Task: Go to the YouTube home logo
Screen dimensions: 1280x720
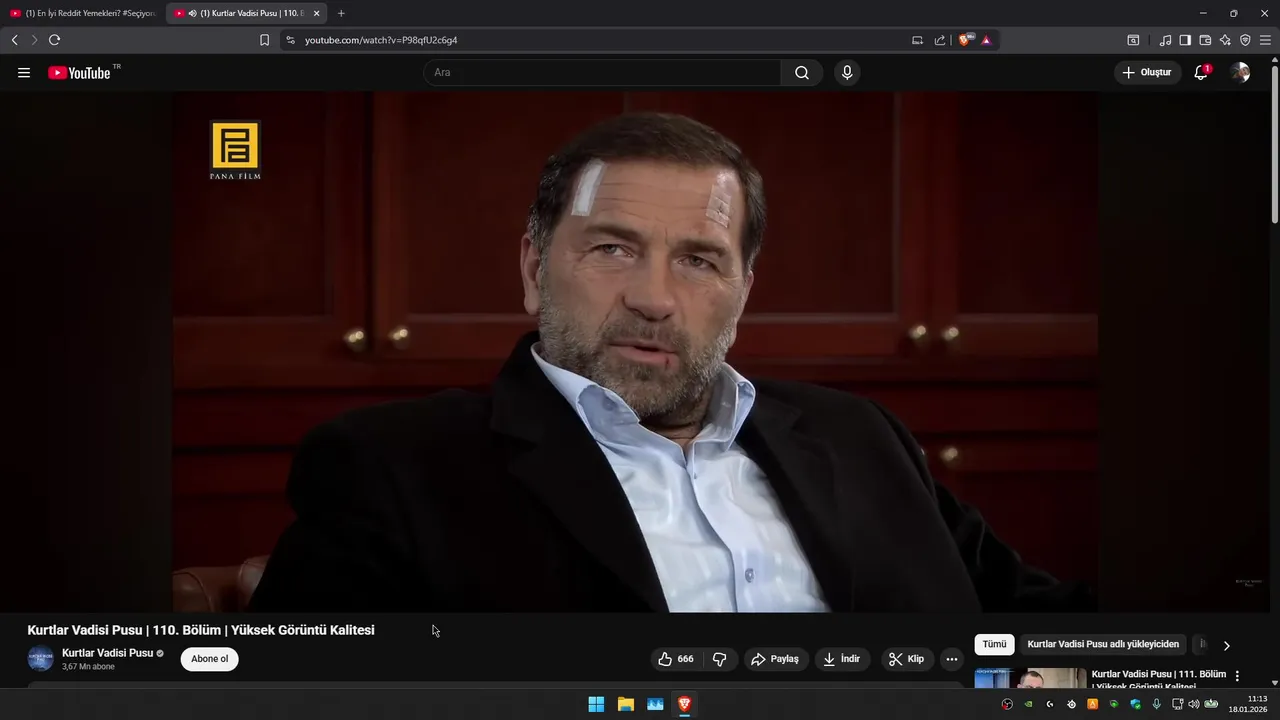Action: (x=79, y=73)
